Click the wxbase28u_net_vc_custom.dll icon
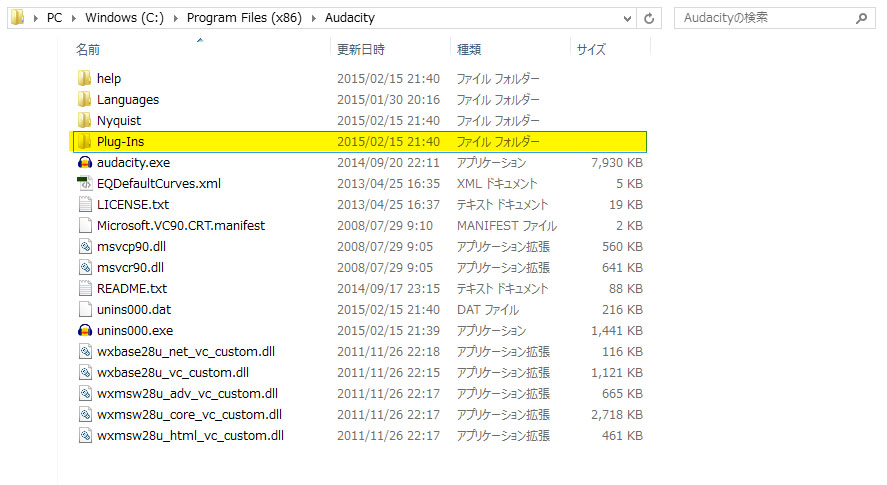Image resolution: width=887 pixels, height=485 pixels. click(85, 351)
